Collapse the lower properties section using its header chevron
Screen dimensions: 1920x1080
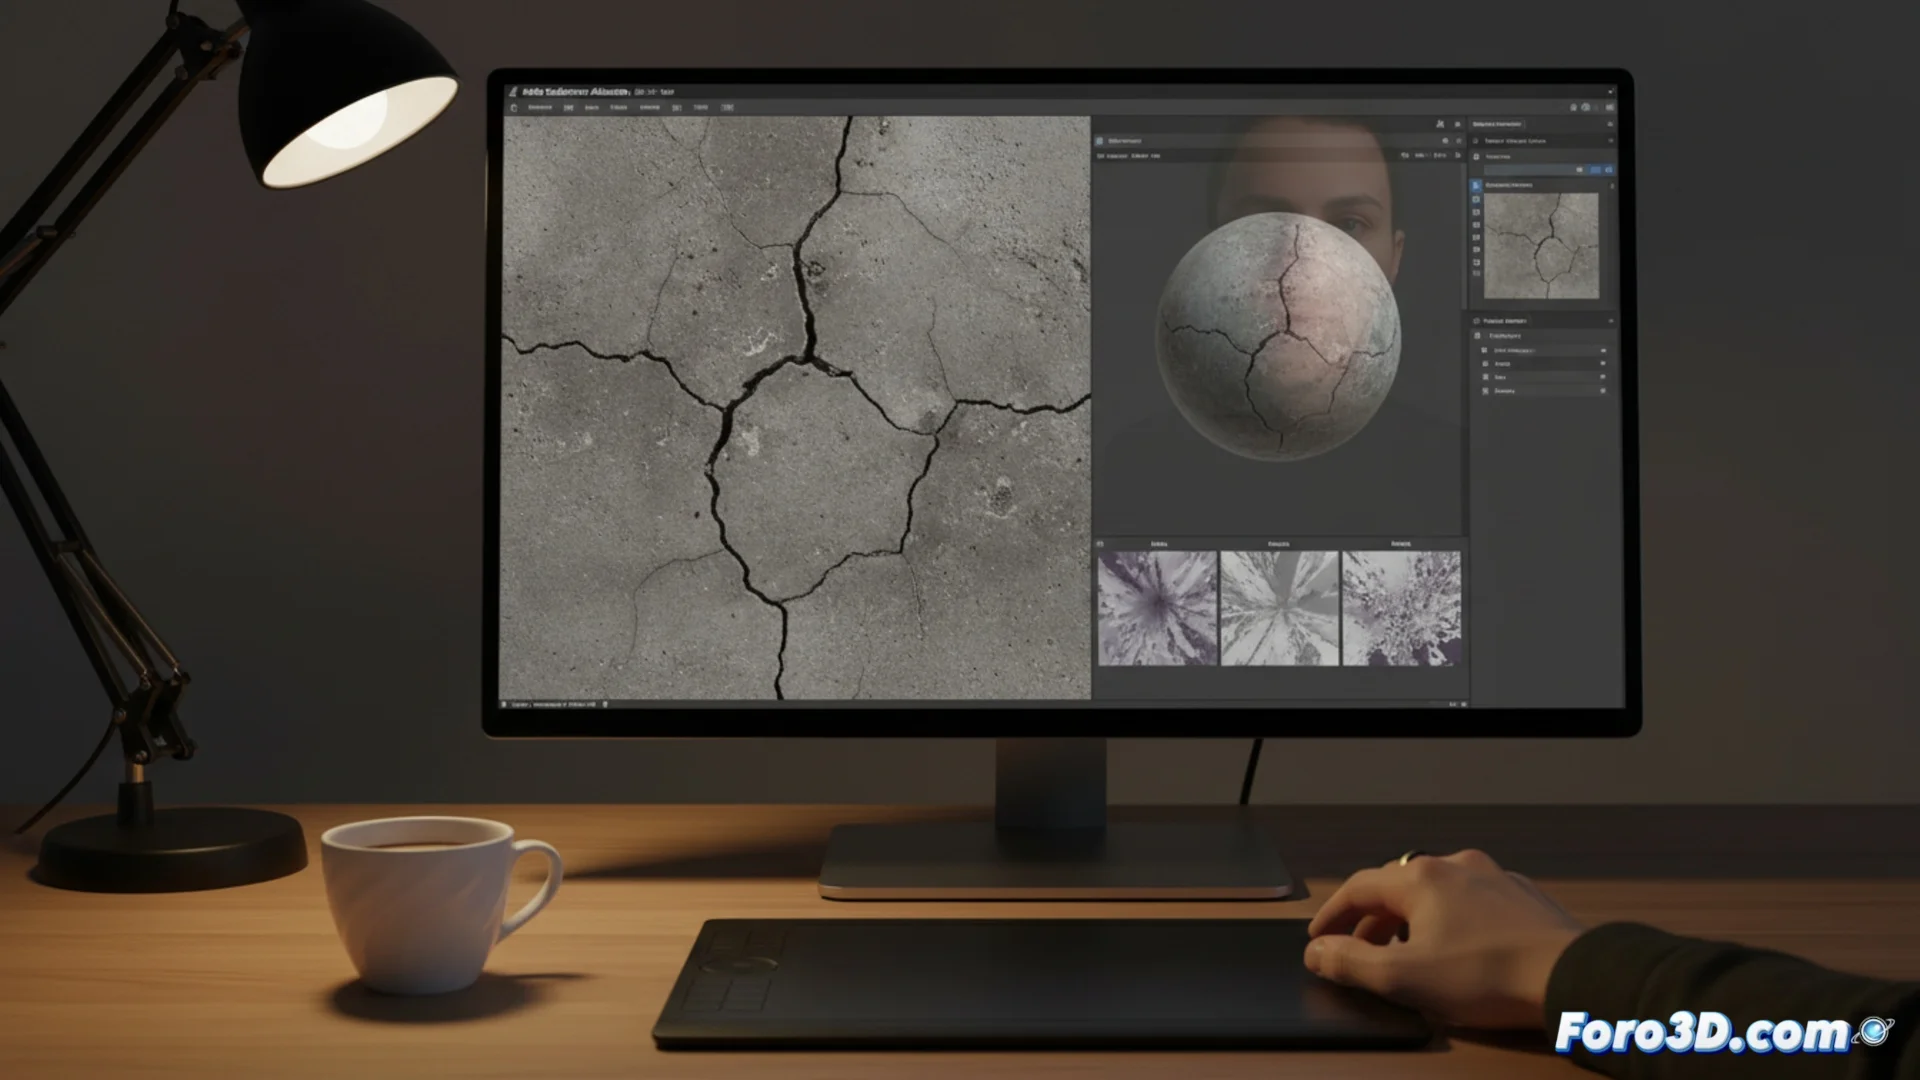pos(1610,321)
